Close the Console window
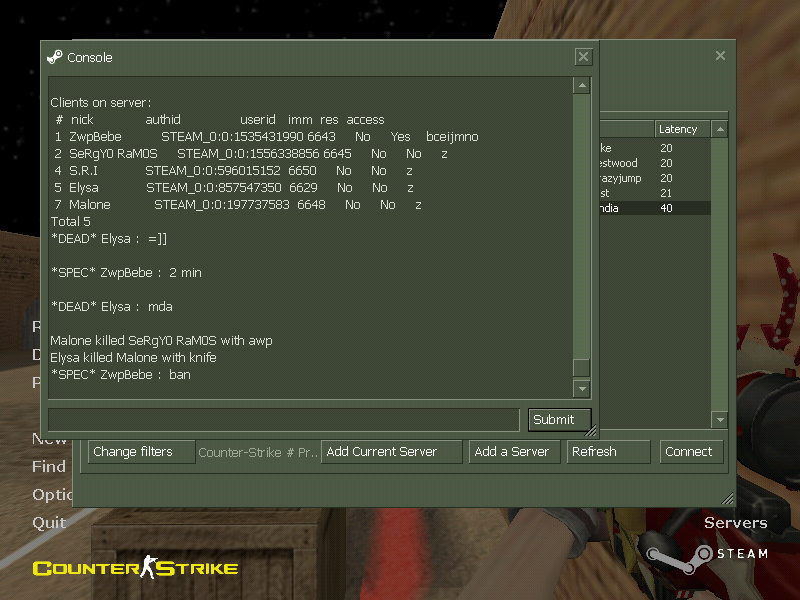This screenshot has width=800, height=600. click(583, 57)
